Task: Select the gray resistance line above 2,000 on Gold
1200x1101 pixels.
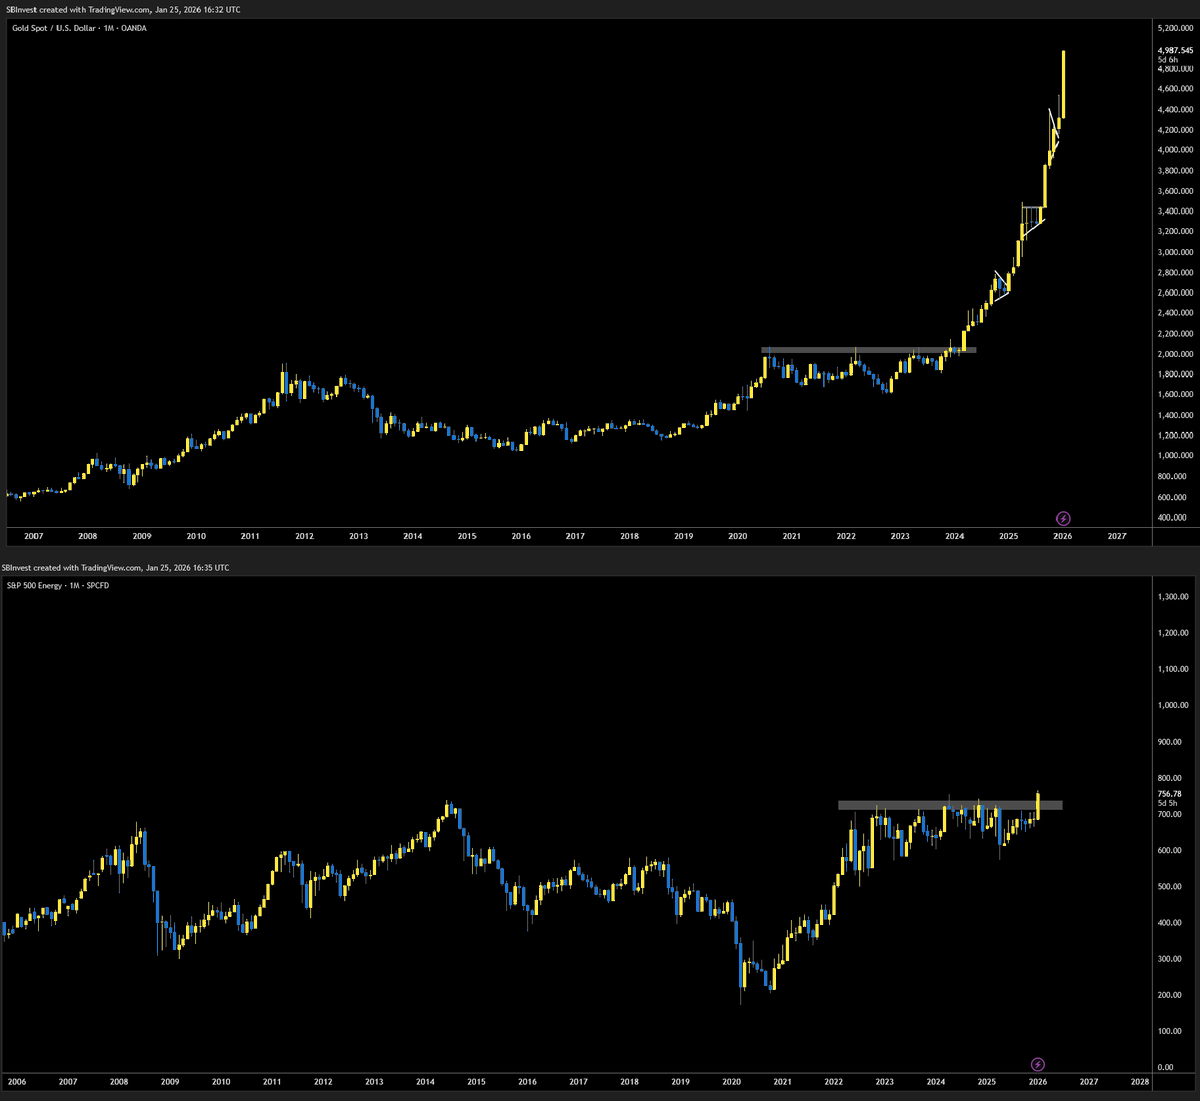Action: pos(870,350)
